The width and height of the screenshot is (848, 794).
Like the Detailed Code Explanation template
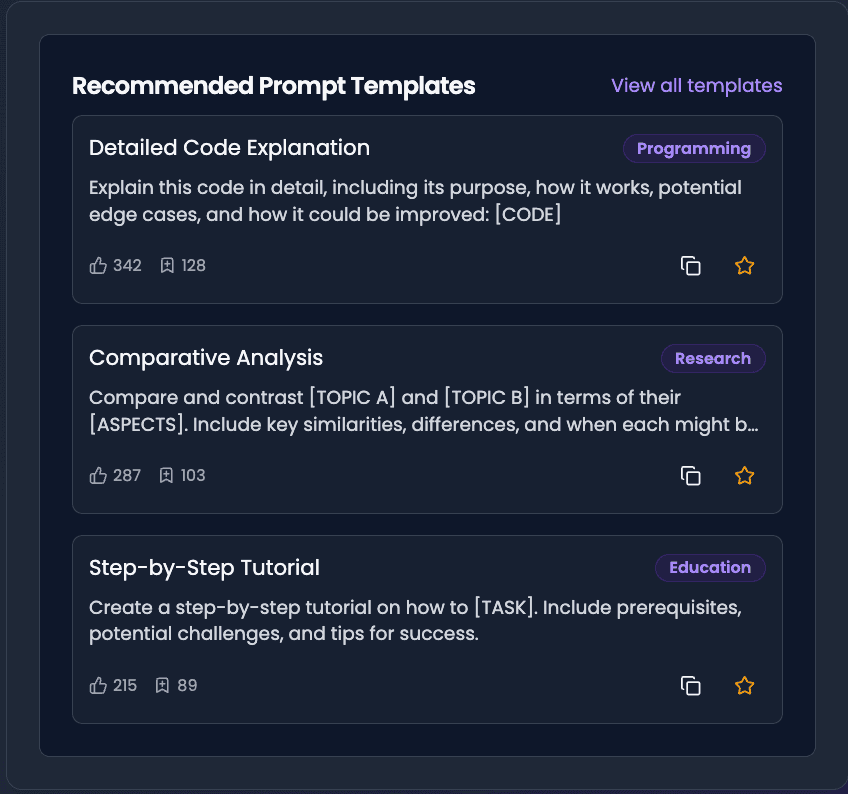pyautogui.click(x=98, y=266)
